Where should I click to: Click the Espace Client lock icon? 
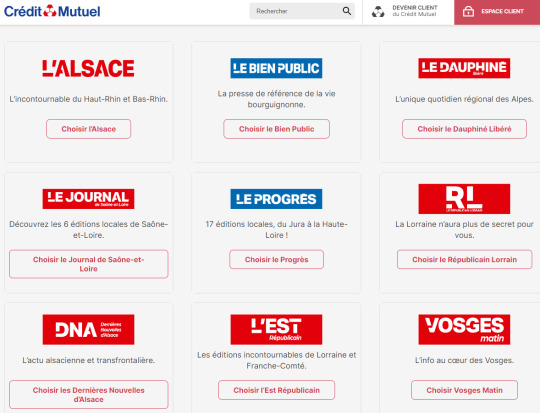(x=468, y=12)
